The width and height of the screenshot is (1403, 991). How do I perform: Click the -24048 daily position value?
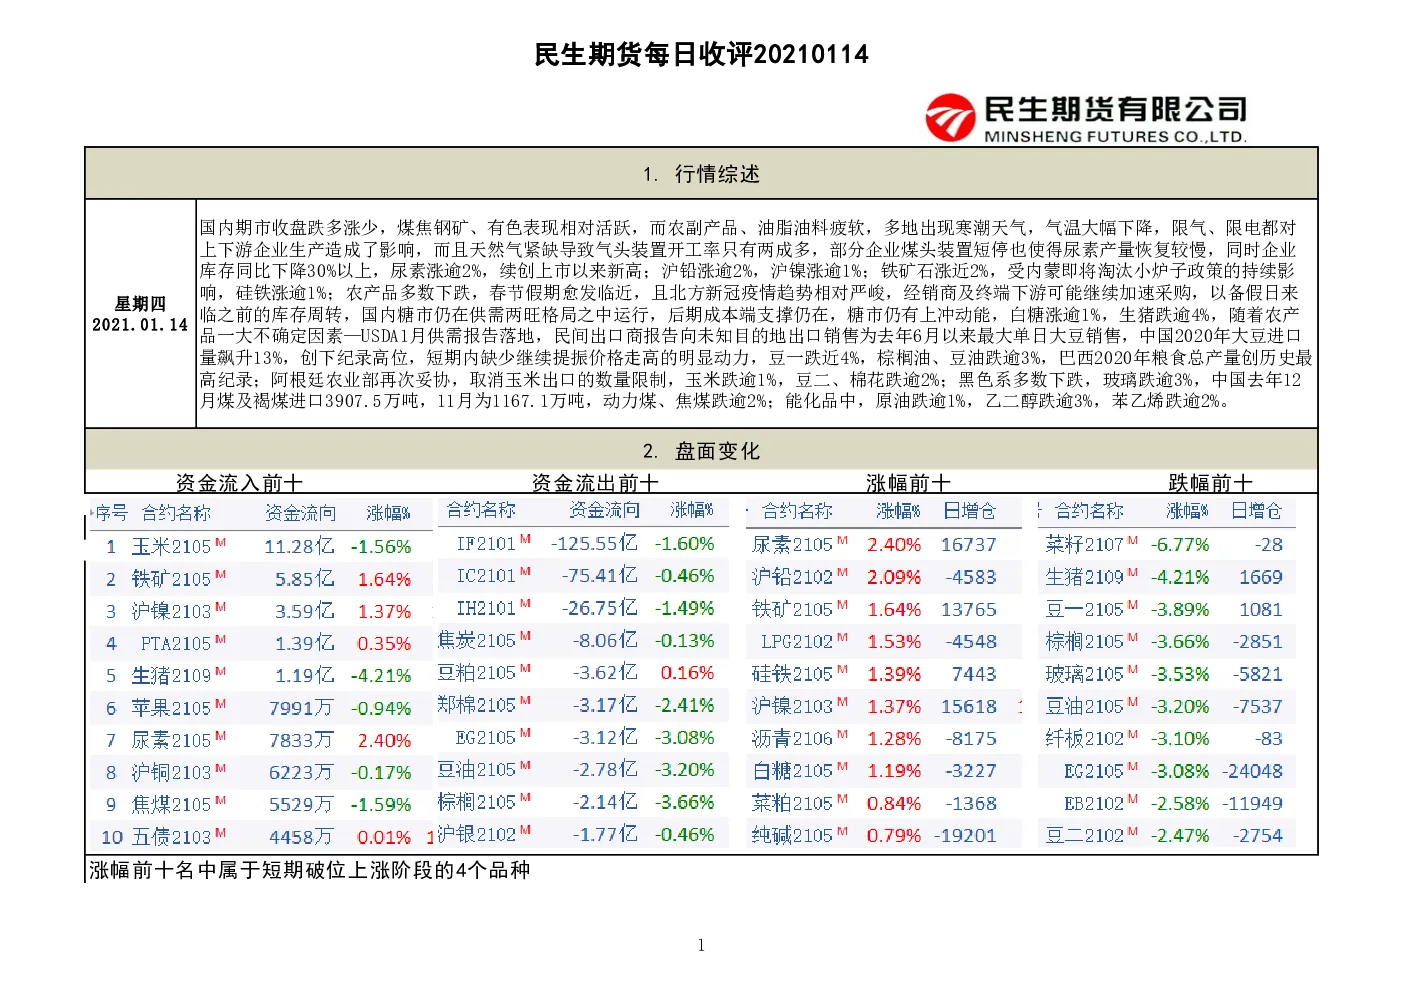[1252, 771]
